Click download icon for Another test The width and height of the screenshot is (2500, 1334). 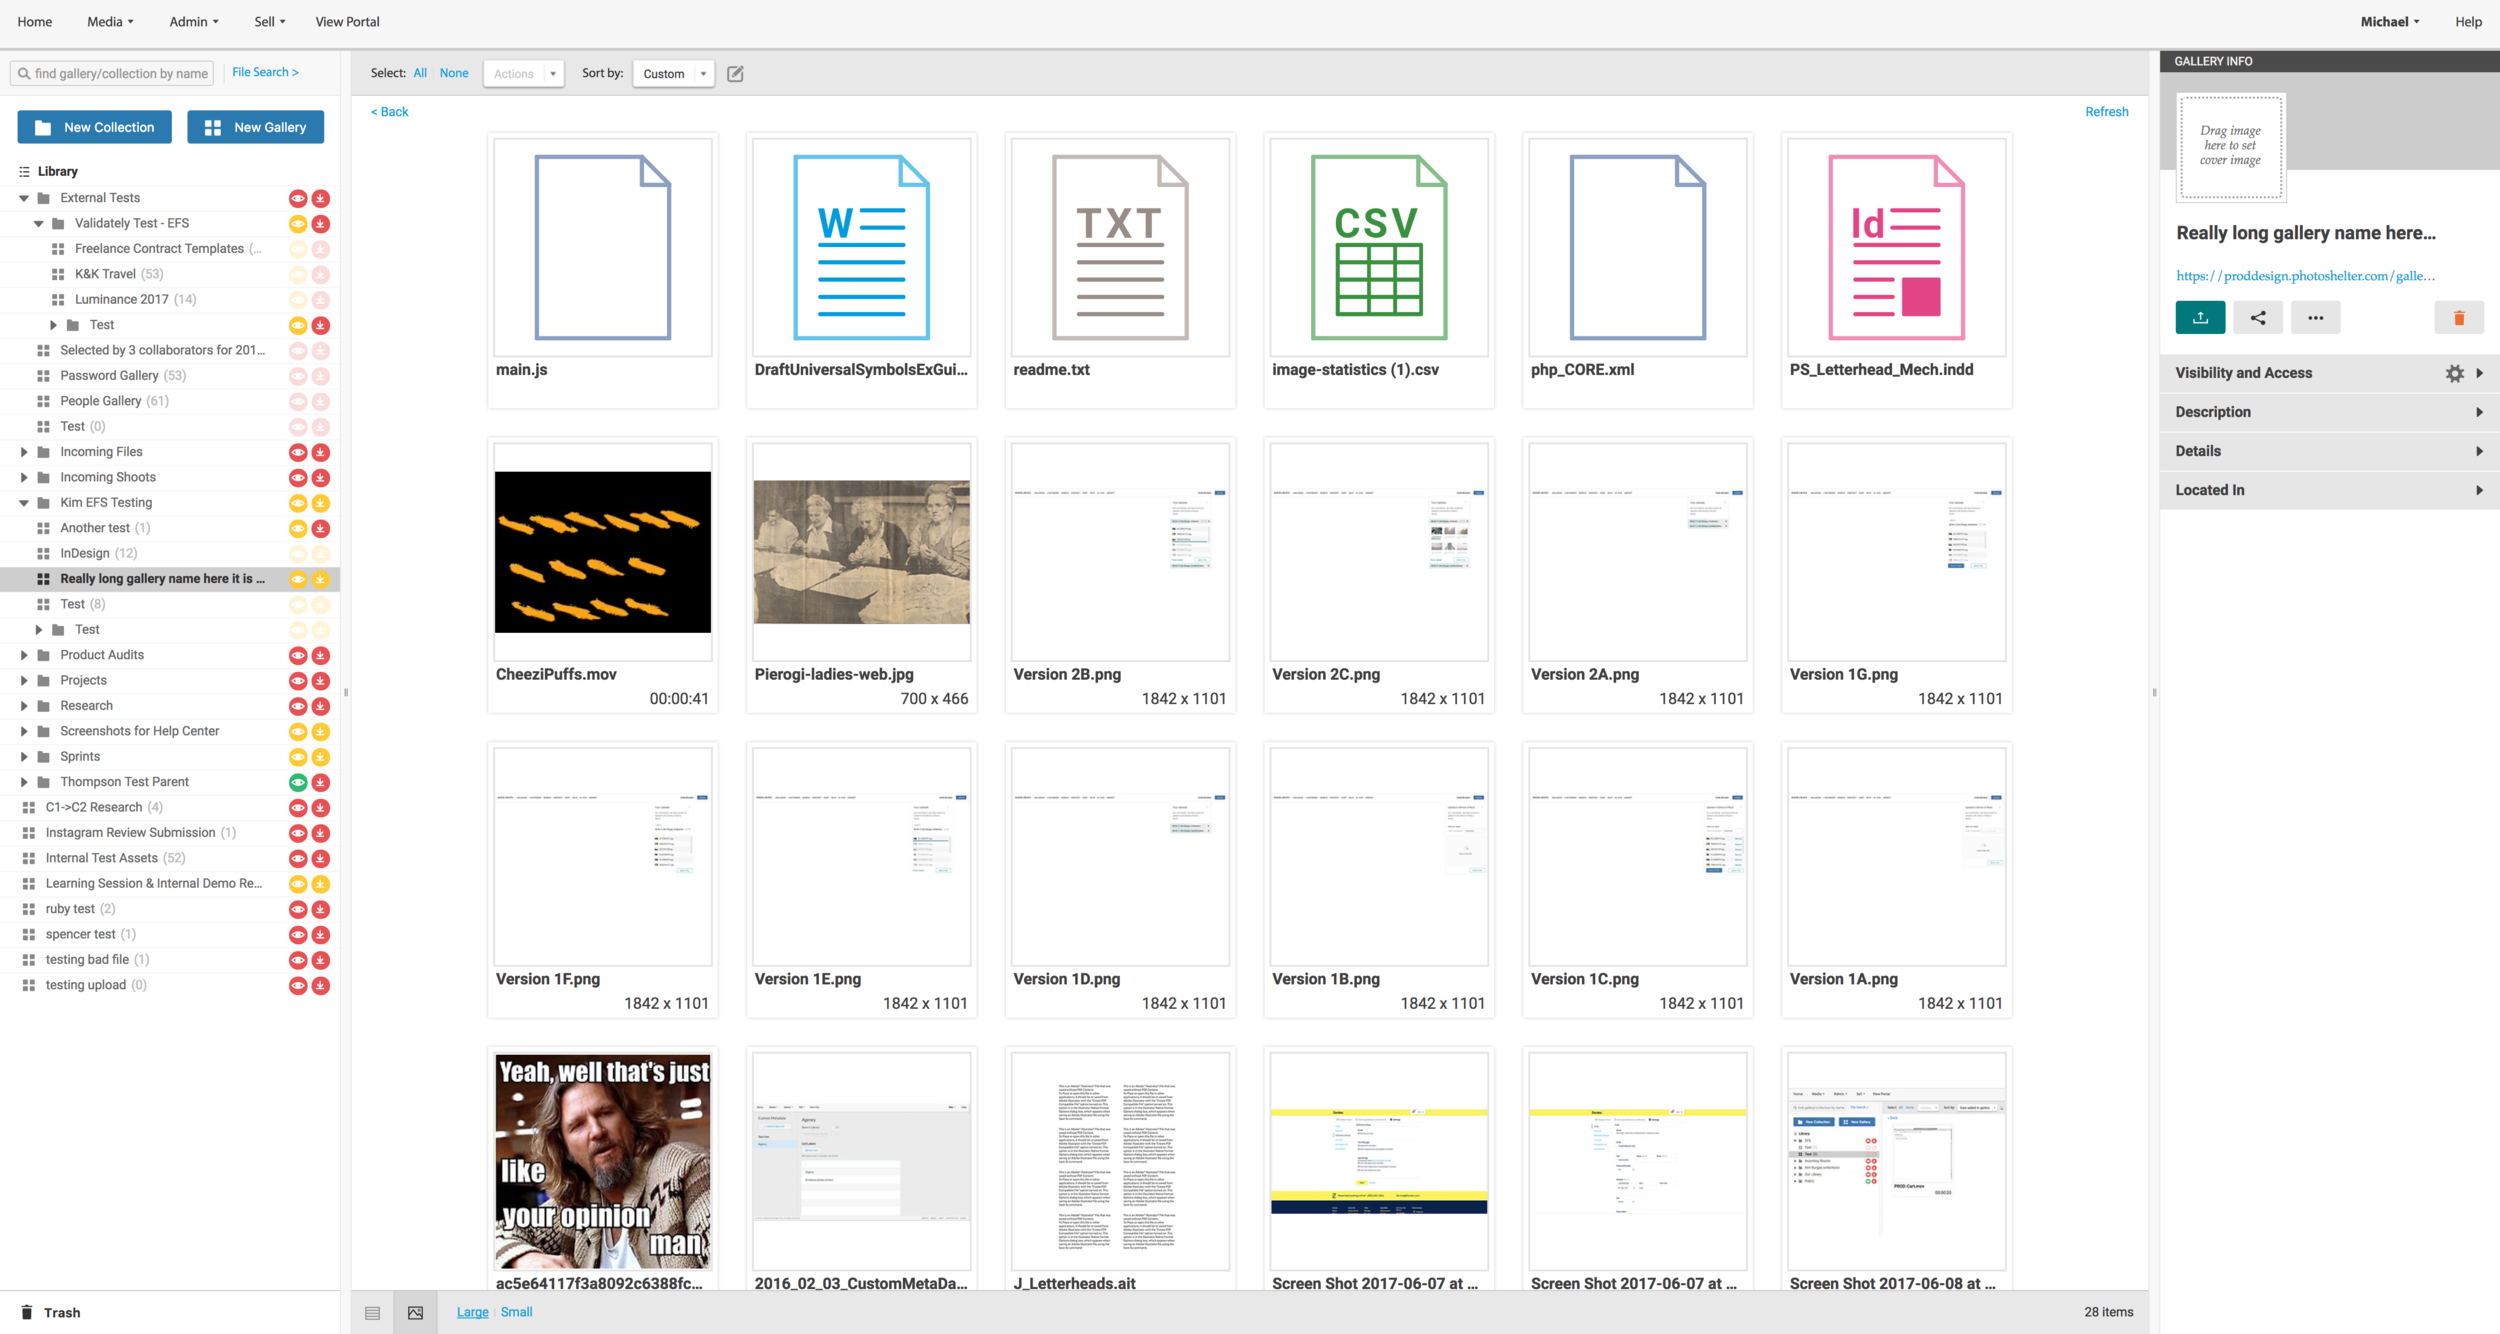[320, 529]
